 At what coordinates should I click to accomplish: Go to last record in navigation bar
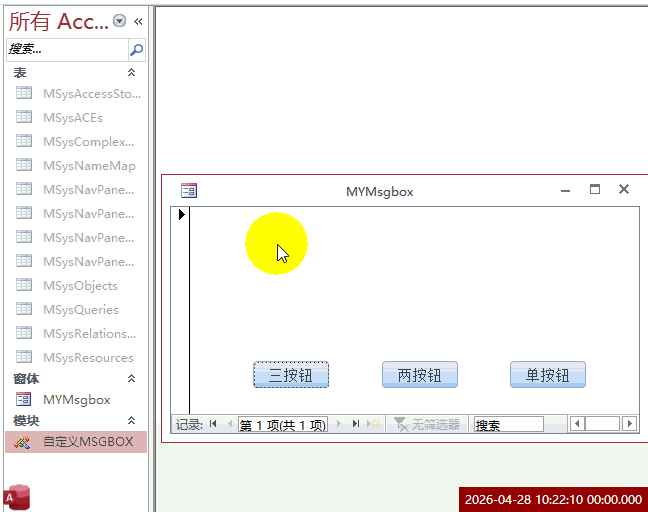pyautogui.click(x=354, y=424)
